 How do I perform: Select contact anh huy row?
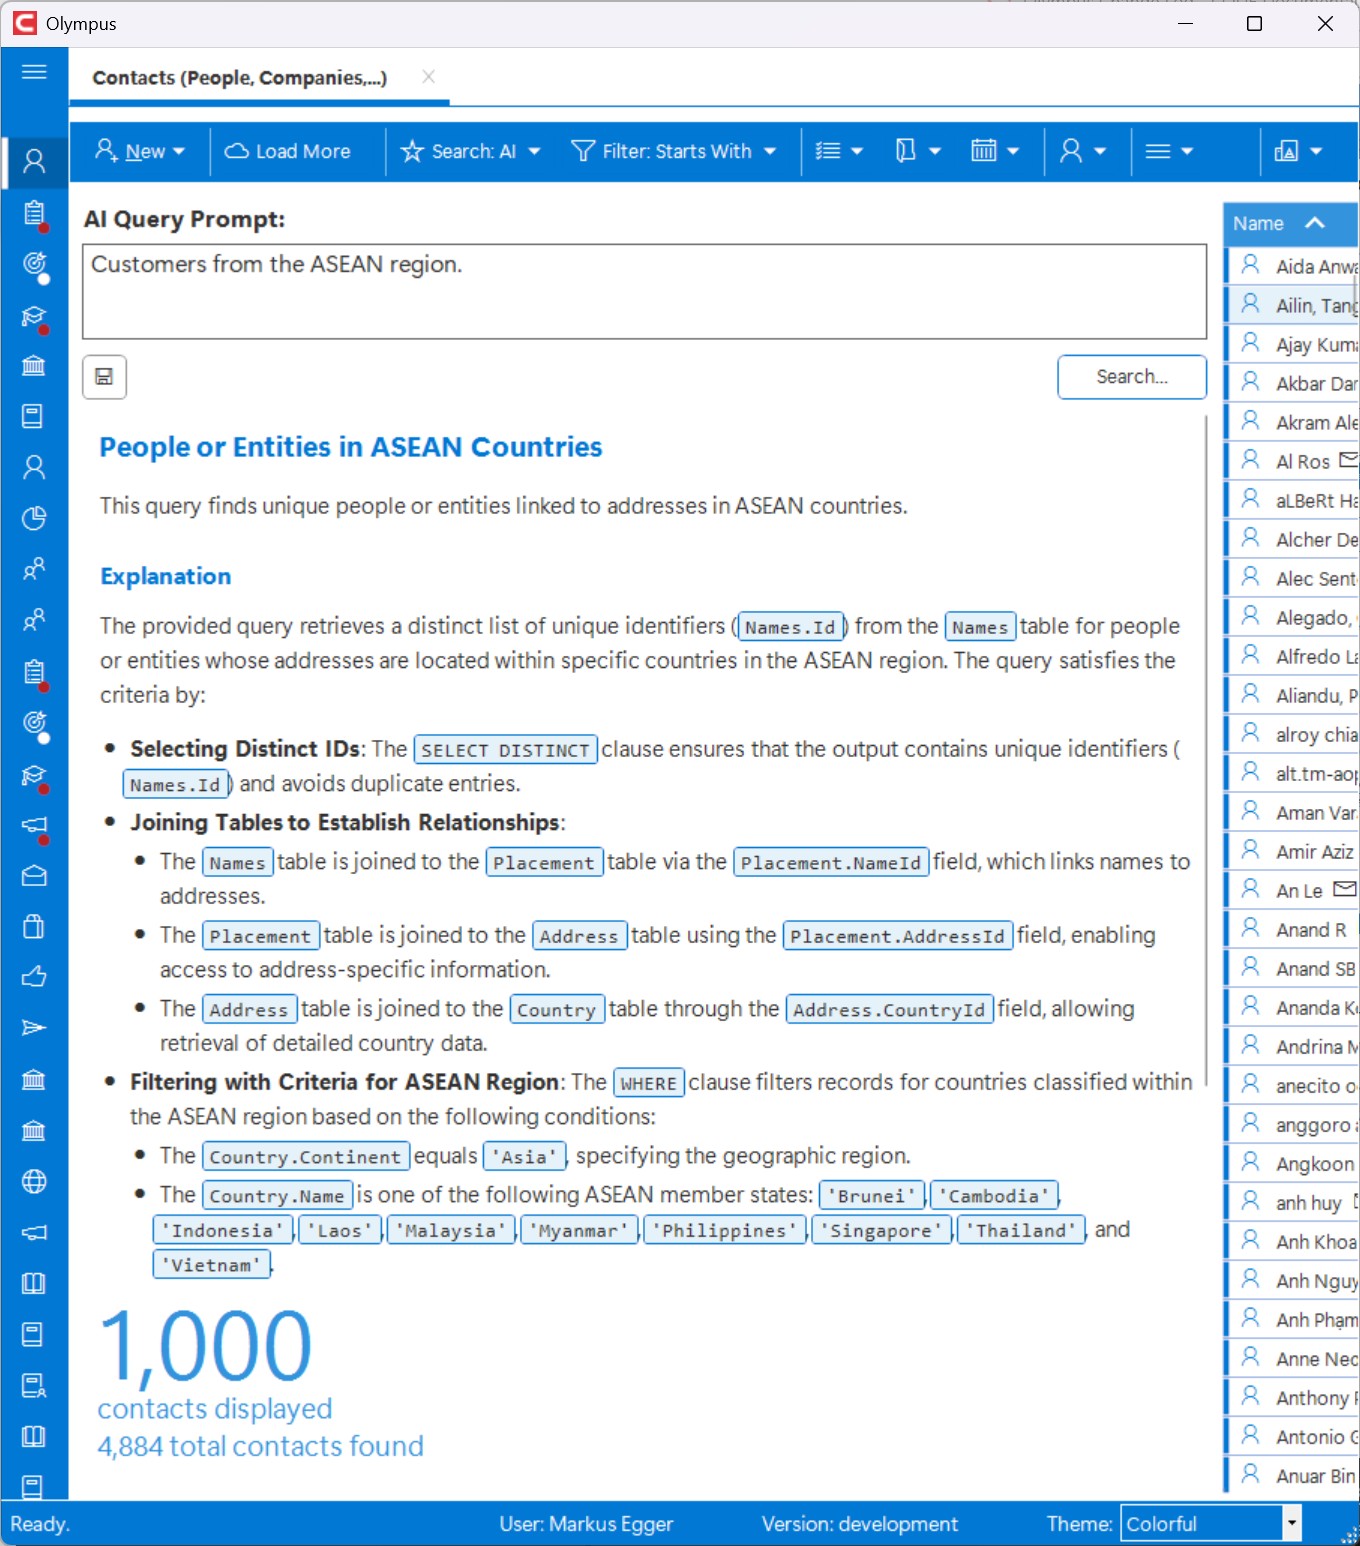coord(1292,1202)
